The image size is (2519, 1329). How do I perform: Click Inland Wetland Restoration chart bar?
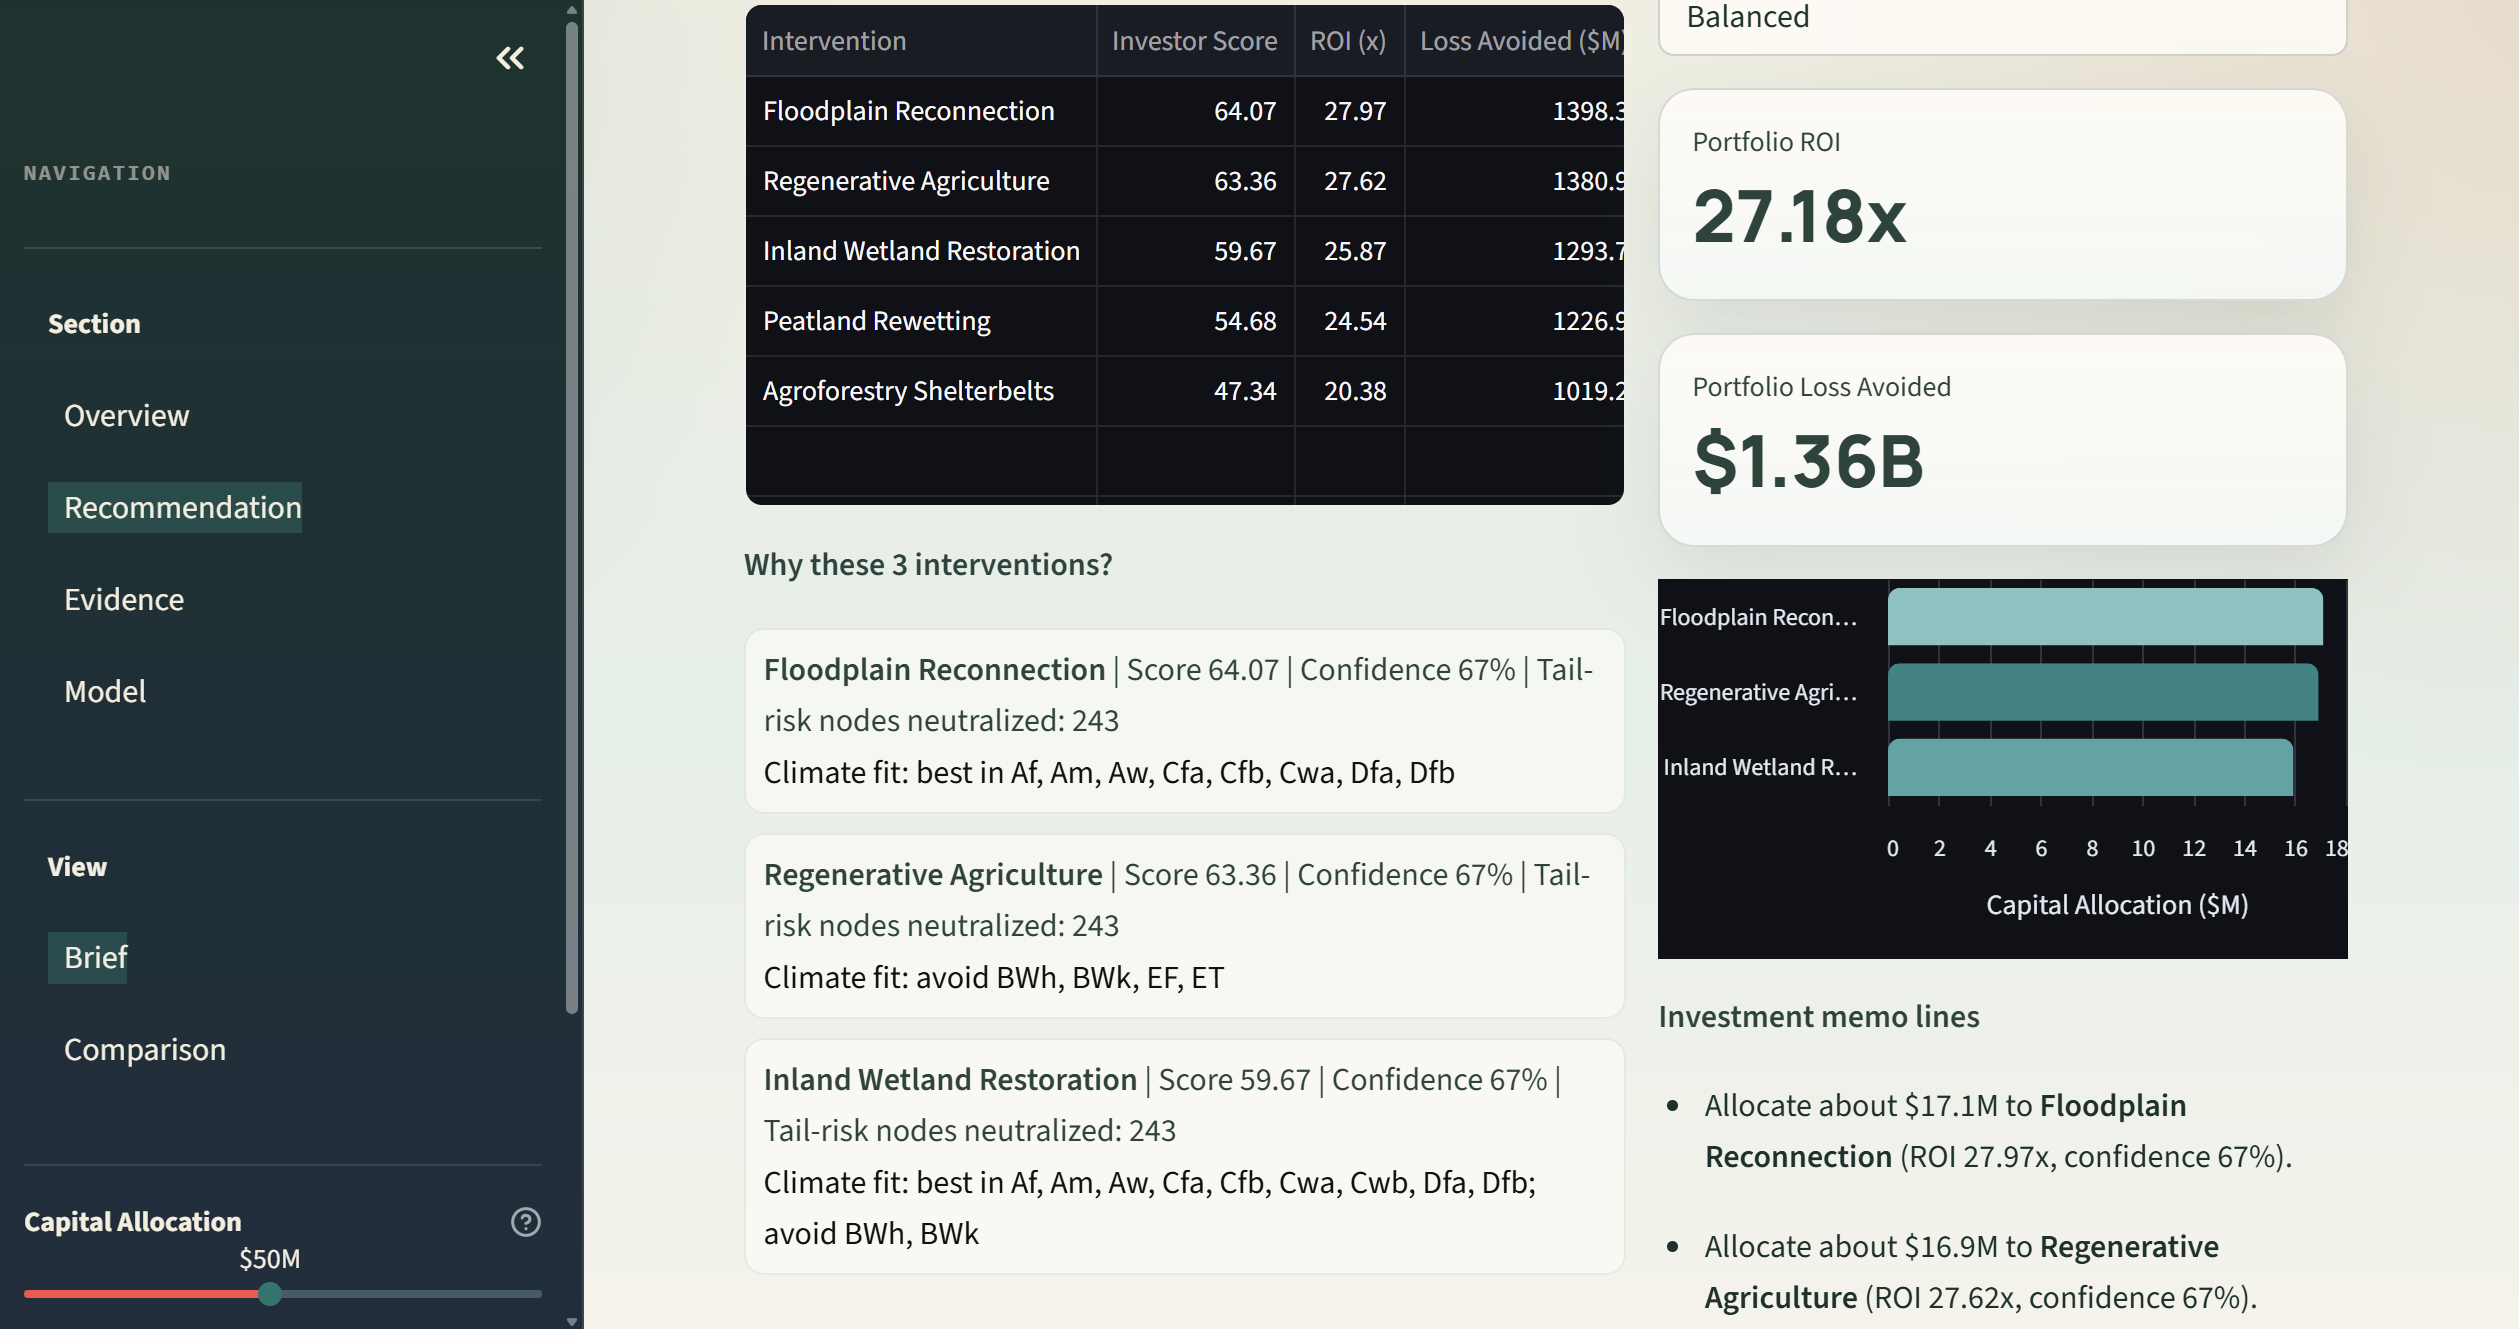click(2089, 767)
